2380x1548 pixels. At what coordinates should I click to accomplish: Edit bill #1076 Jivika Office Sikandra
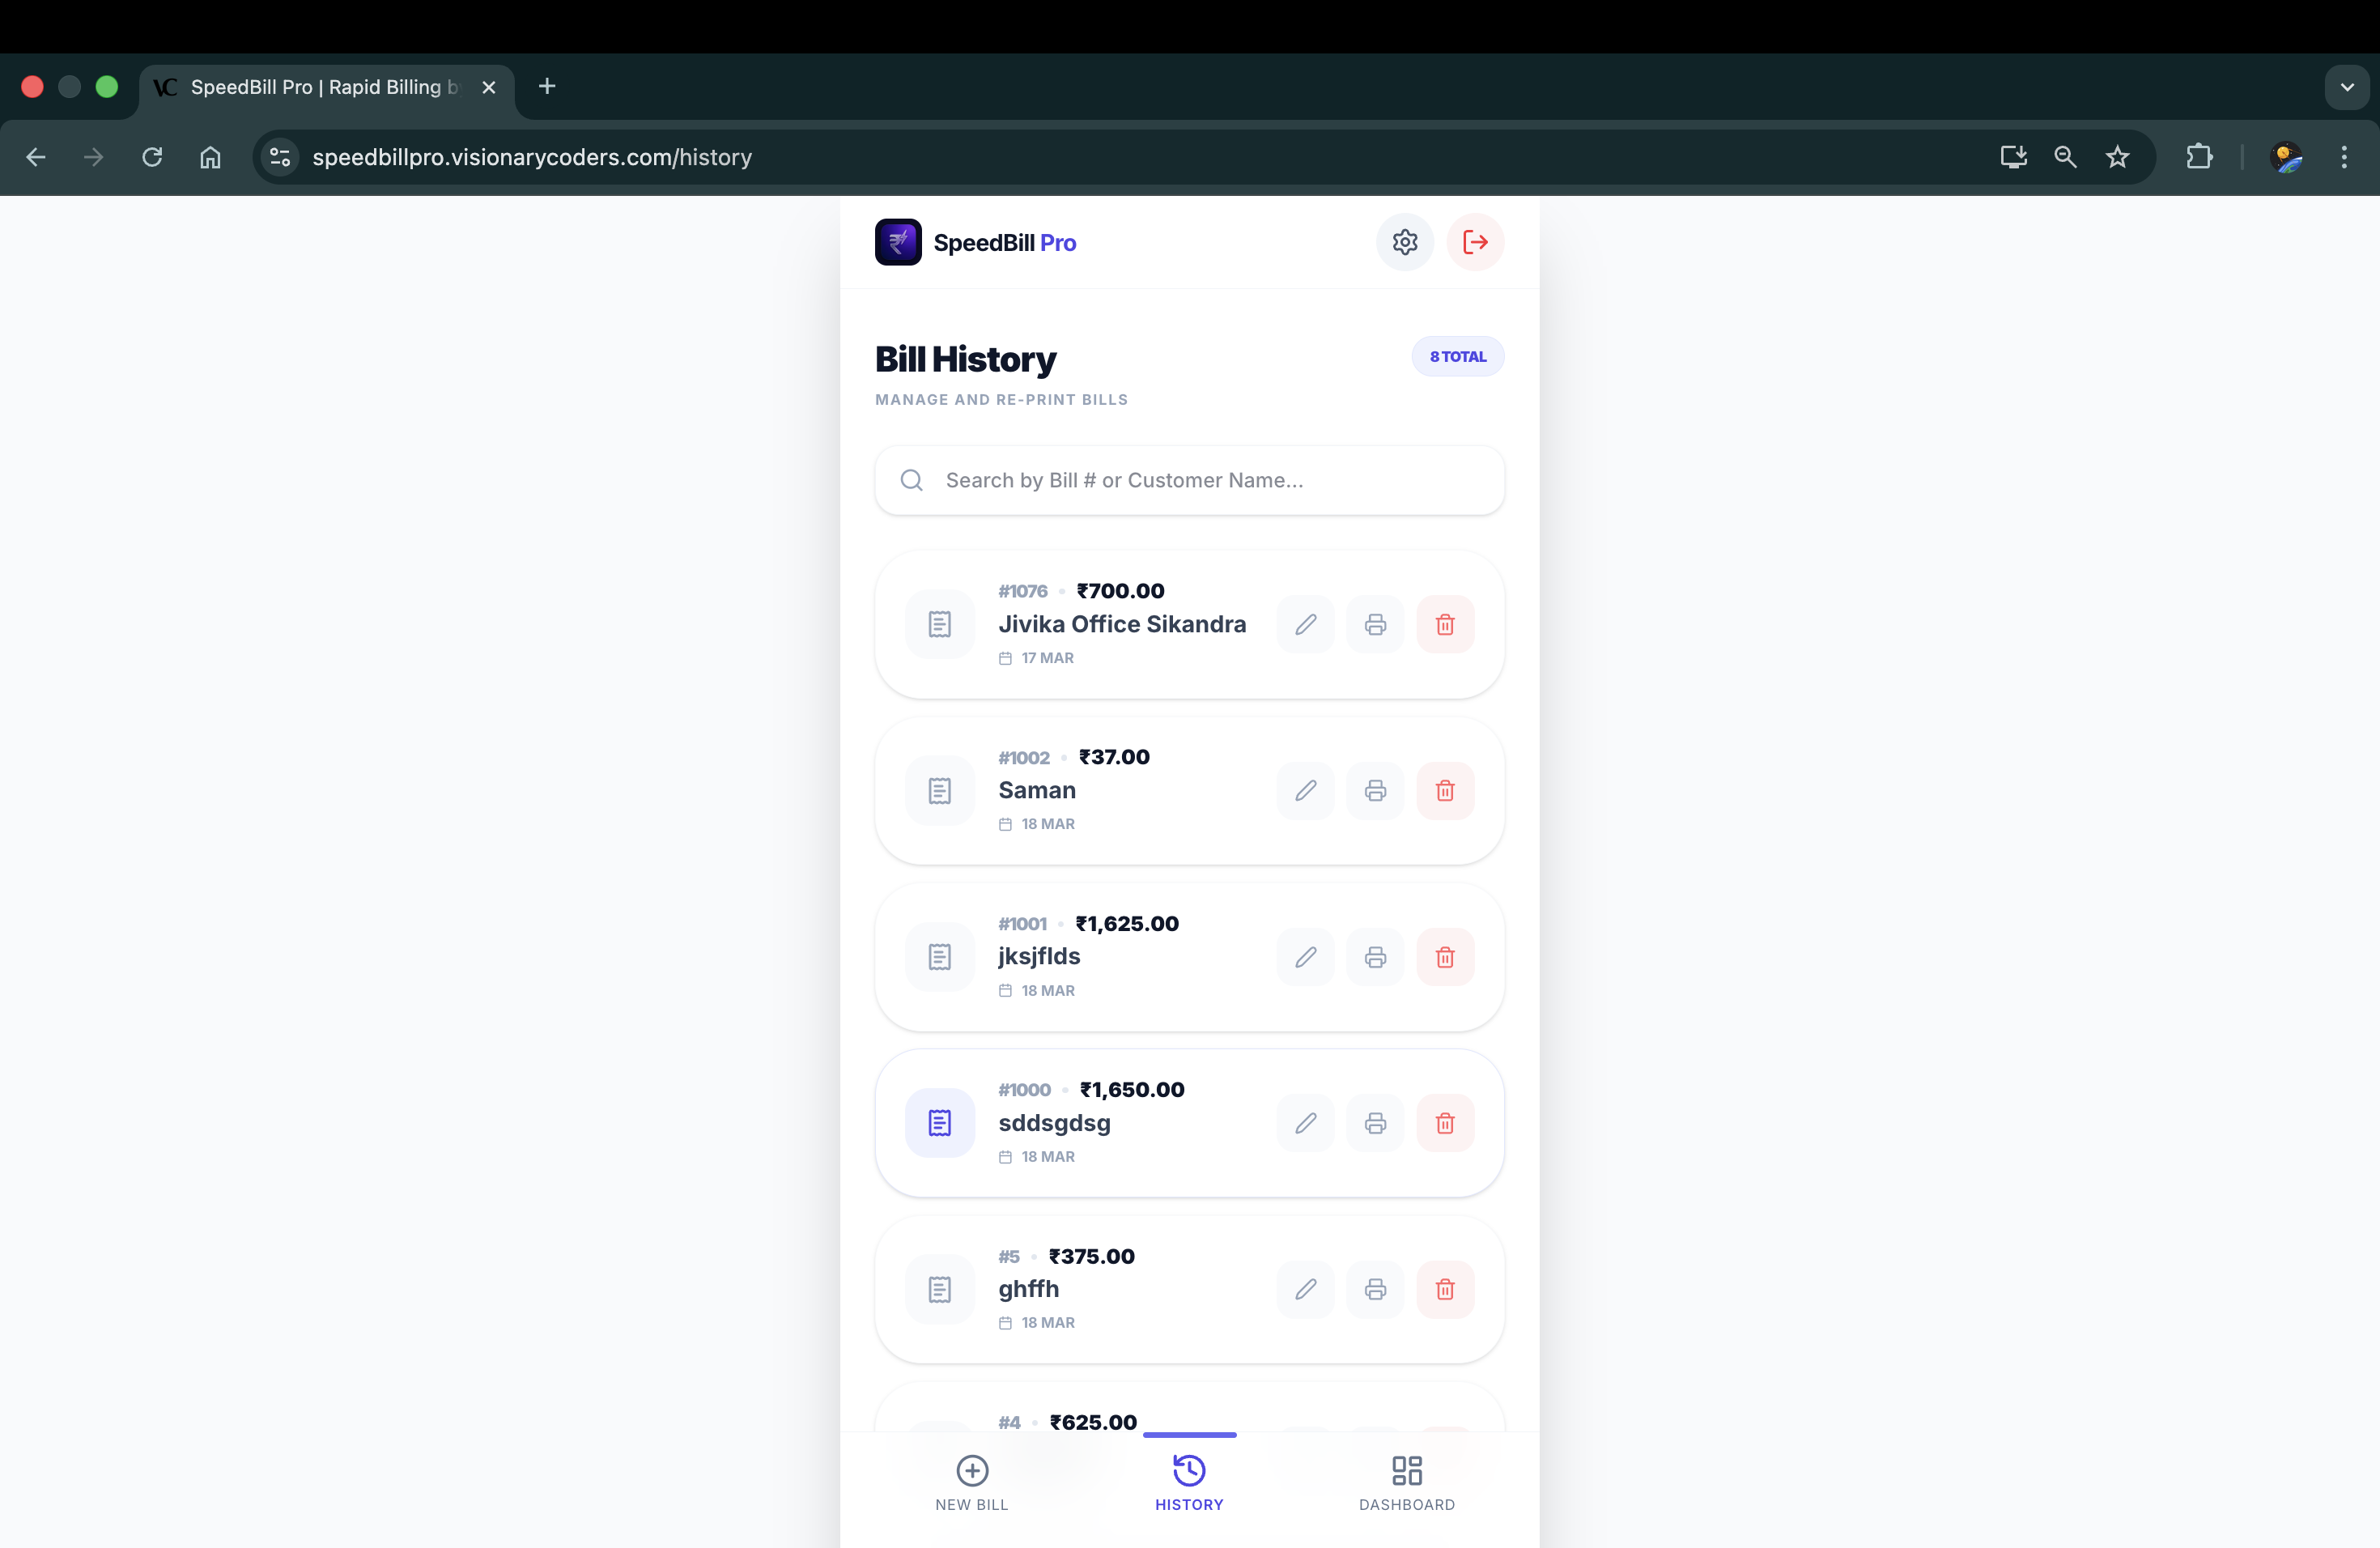(1305, 625)
